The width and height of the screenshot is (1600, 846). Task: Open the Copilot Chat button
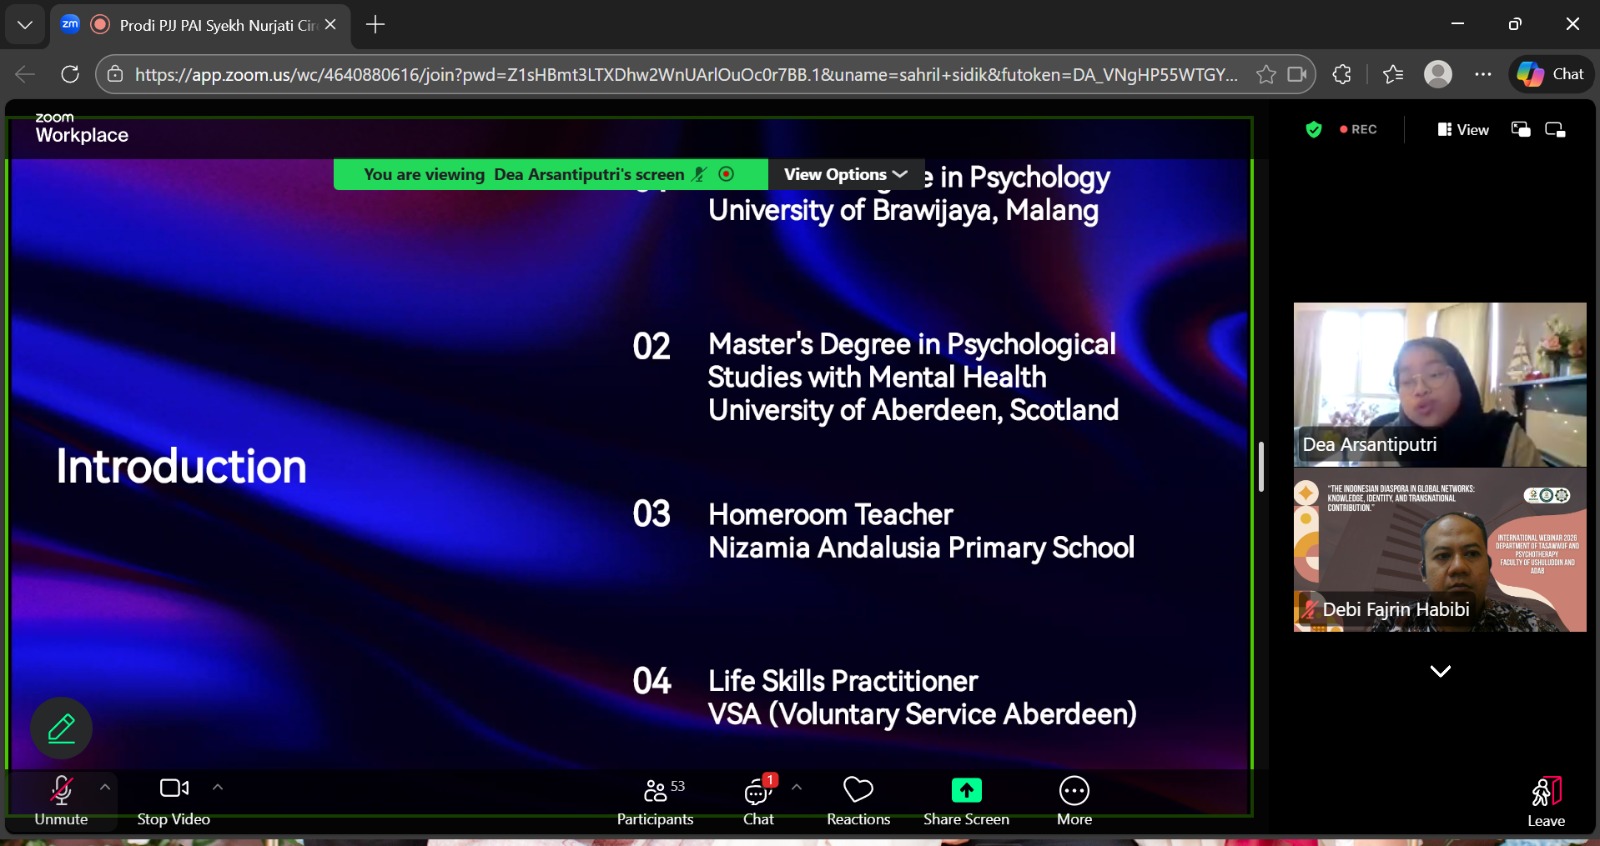point(1551,74)
